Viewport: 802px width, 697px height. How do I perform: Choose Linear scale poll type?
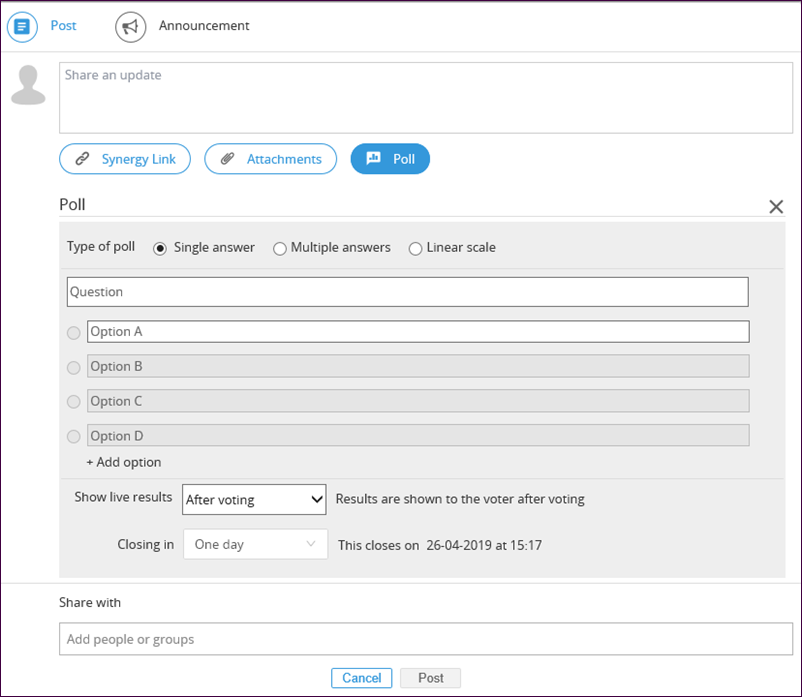tap(415, 249)
